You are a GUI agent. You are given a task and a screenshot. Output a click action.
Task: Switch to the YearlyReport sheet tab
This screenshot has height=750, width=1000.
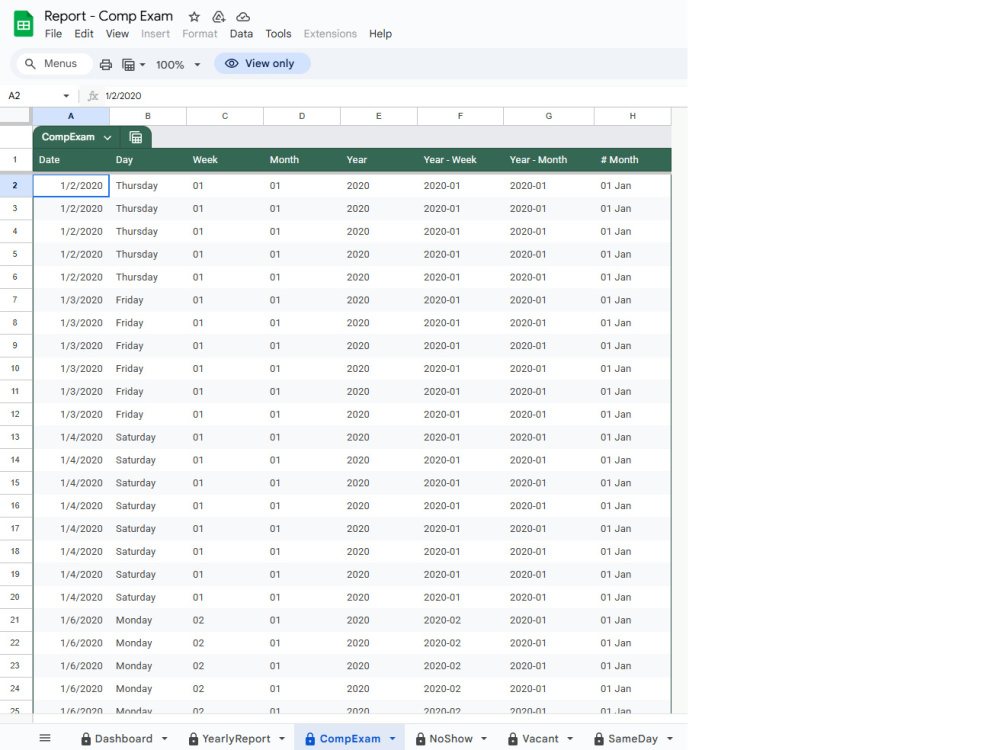click(x=236, y=739)
